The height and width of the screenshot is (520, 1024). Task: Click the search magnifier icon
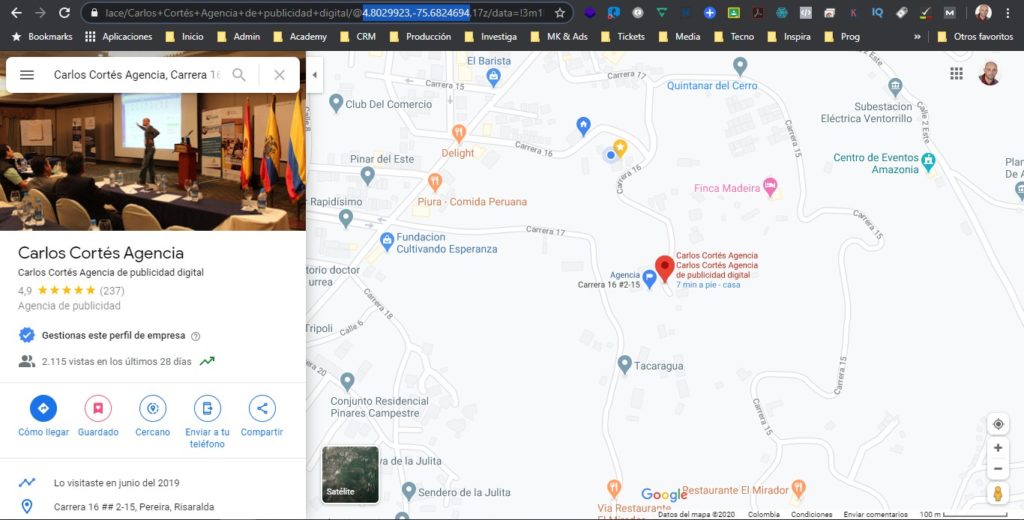click(x=239, y=75)
